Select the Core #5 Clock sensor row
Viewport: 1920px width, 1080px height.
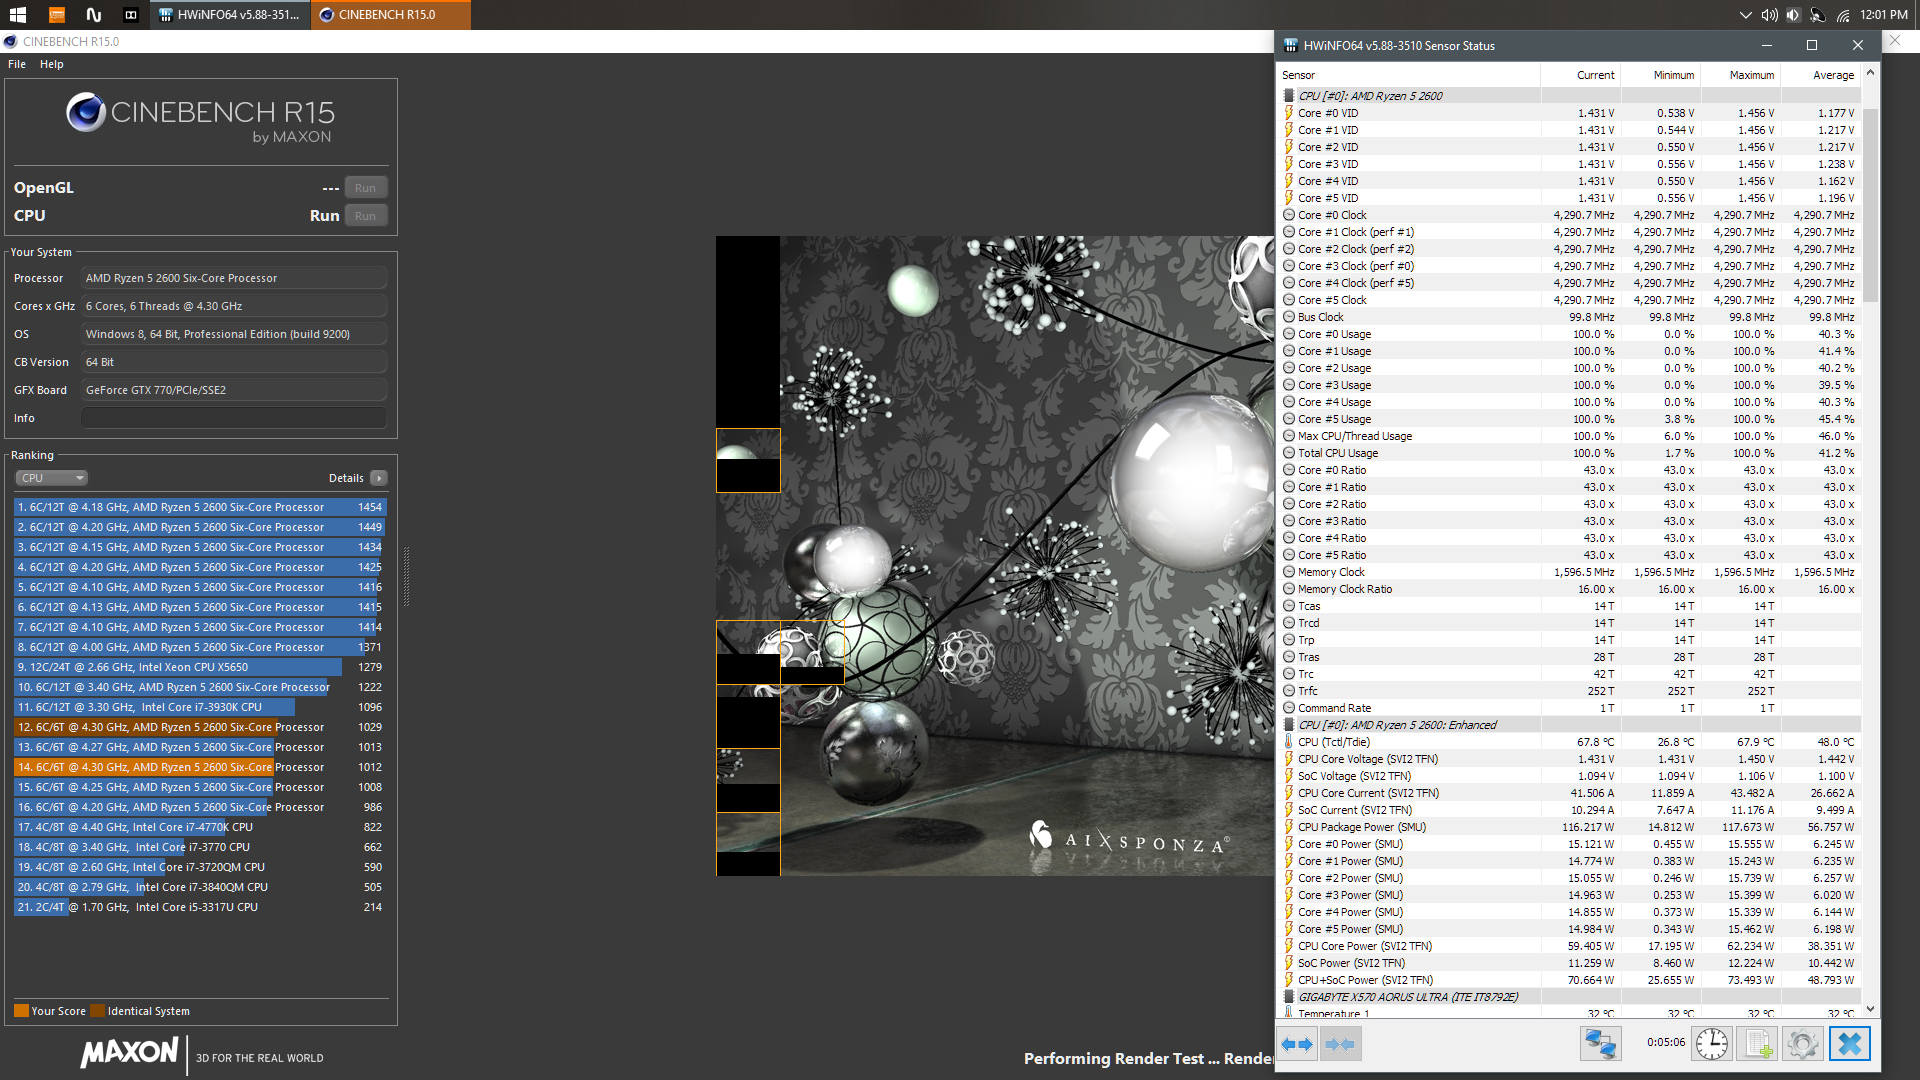tap(1570, 300)
